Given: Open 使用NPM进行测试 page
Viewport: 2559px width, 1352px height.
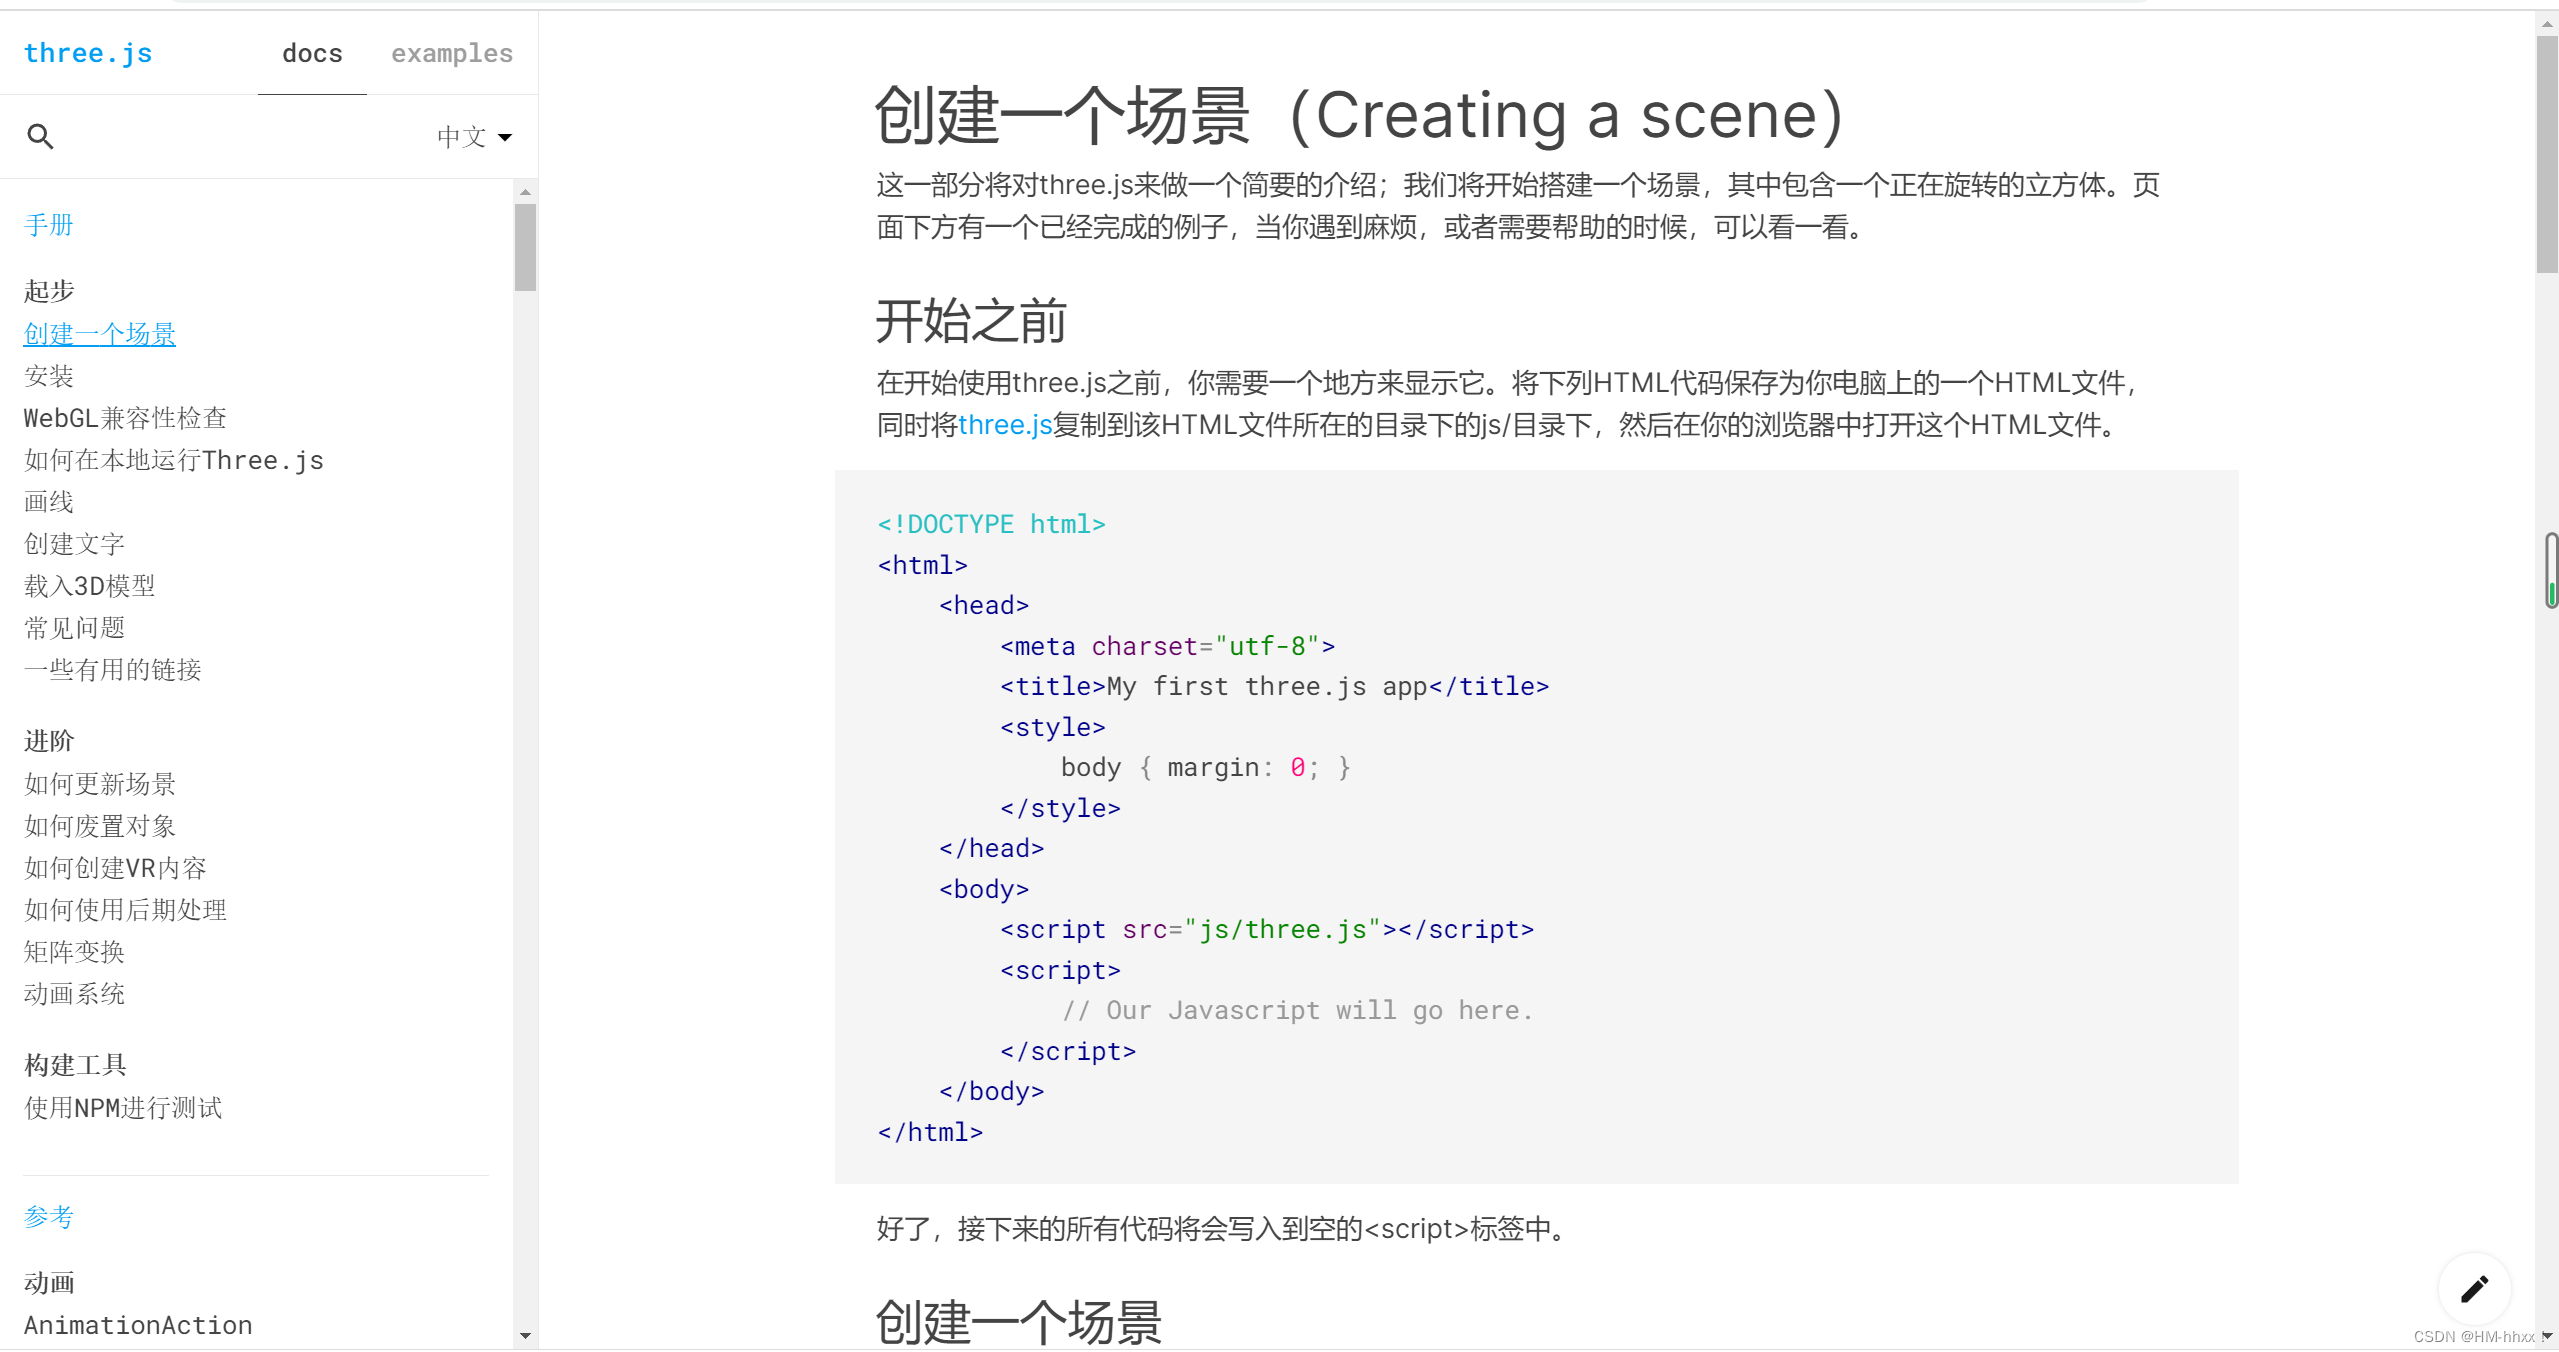Looking at the screenshot, I should pyautogui.click(x=122, y=1108).
